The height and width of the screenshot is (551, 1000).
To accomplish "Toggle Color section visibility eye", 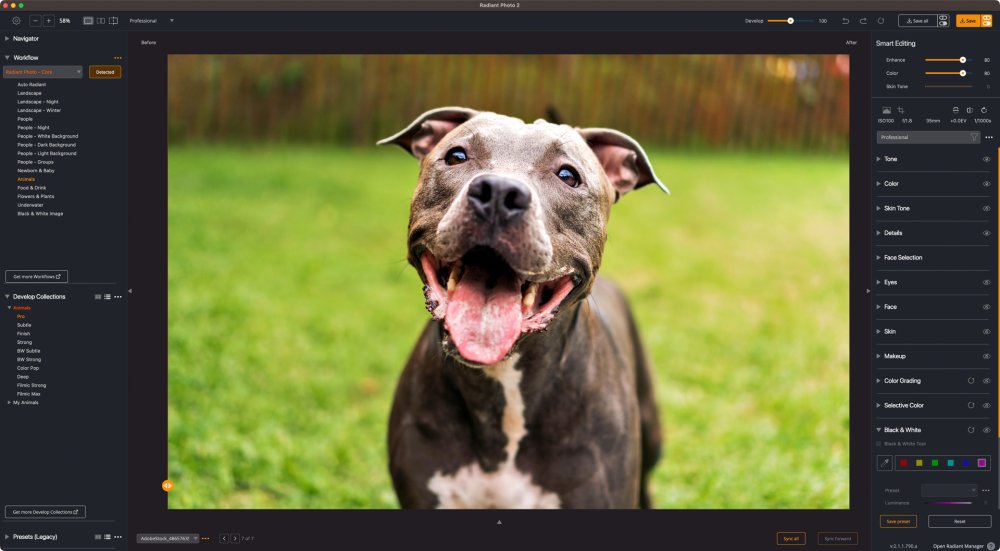I will pos(987,184).
